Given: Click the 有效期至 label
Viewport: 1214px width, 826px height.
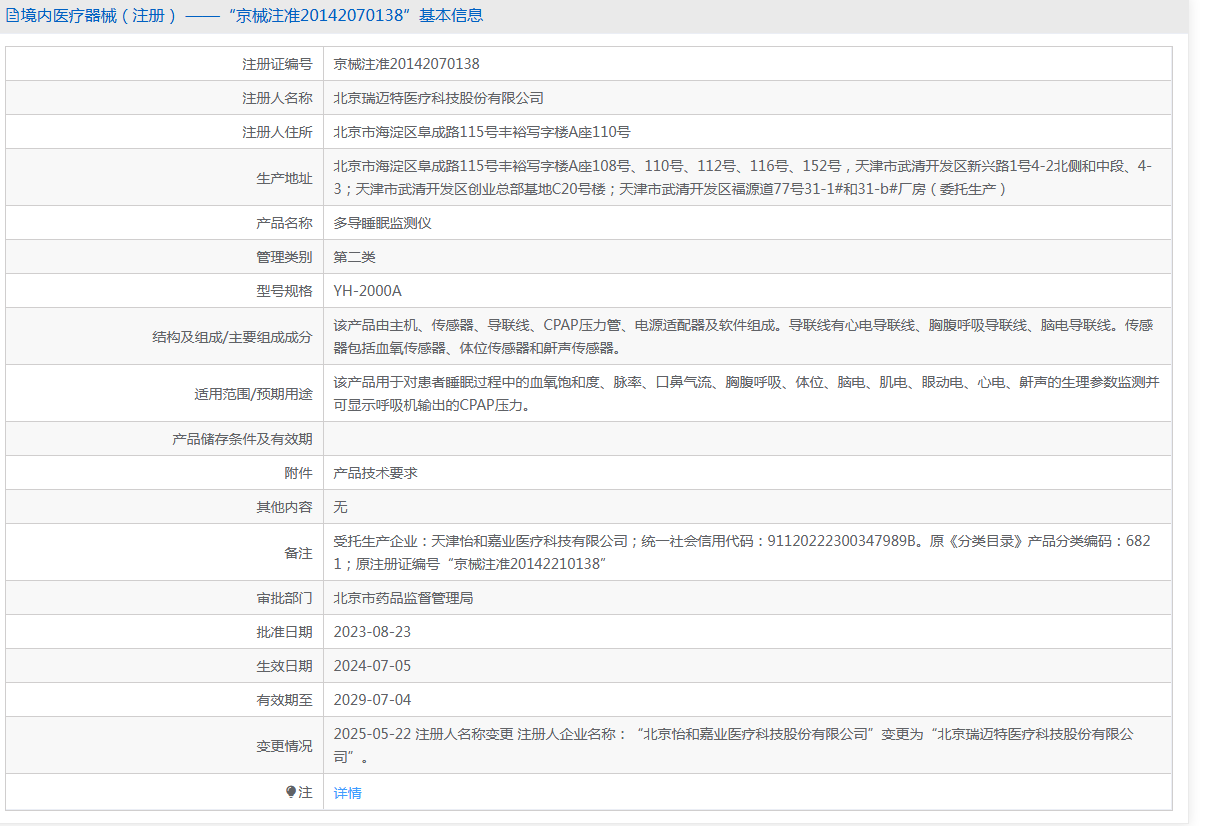Looking at the screenshot, I should pos(284,700).
